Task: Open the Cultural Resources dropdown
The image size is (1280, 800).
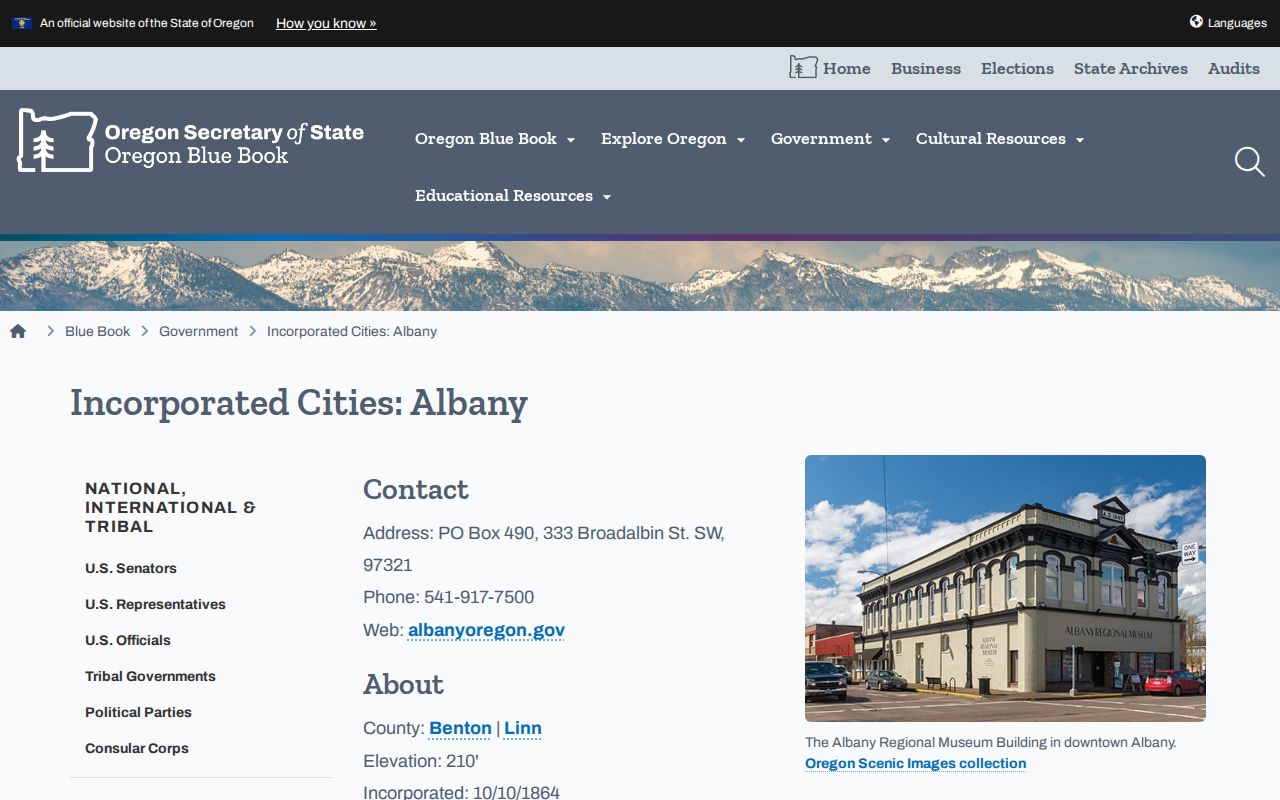Action: click(1000, 139)
